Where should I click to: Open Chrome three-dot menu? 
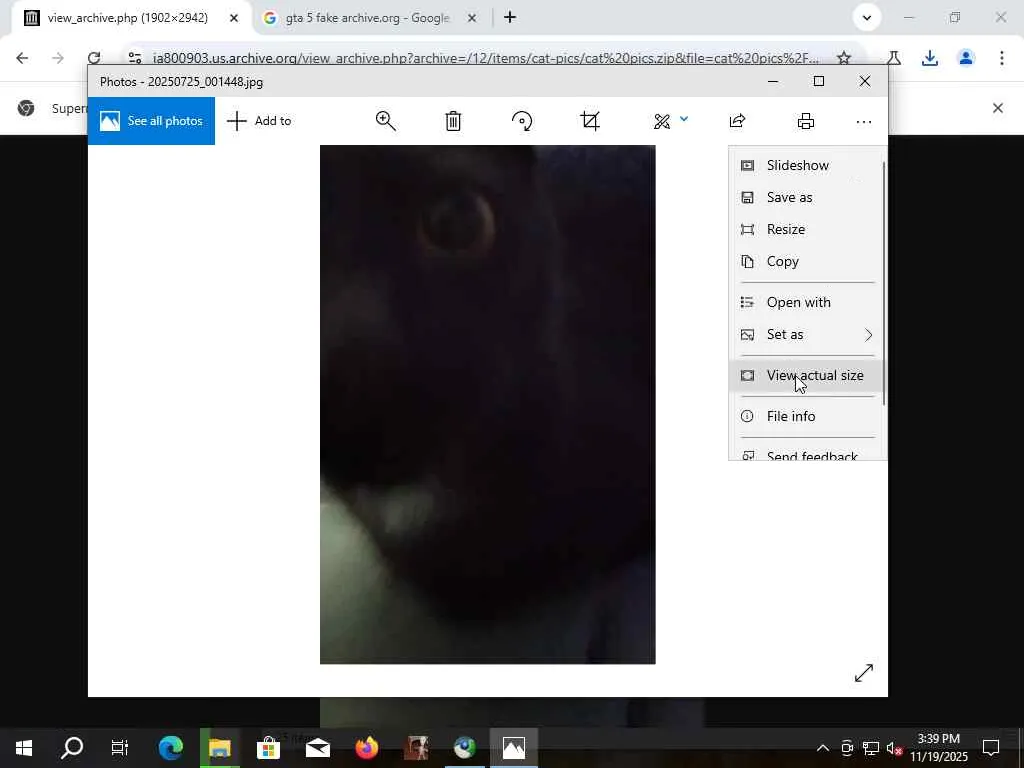1002,58
